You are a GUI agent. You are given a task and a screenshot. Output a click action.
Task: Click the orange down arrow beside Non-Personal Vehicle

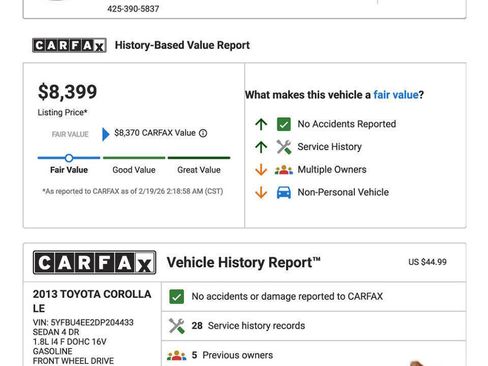tap(261, 192)
